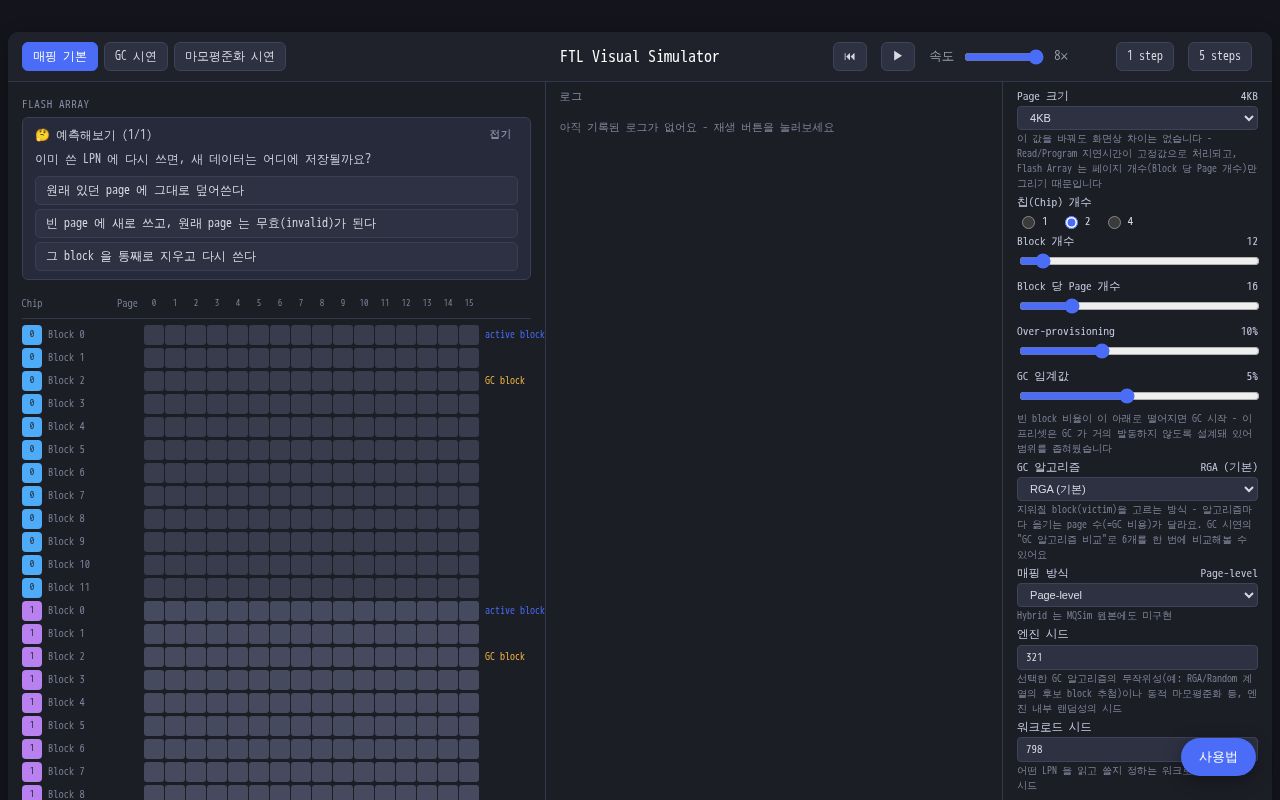This screenshot has width=1280, height=800.
Task: Open the 매핑 방식 dropdown
Action: pos(1137,595)
